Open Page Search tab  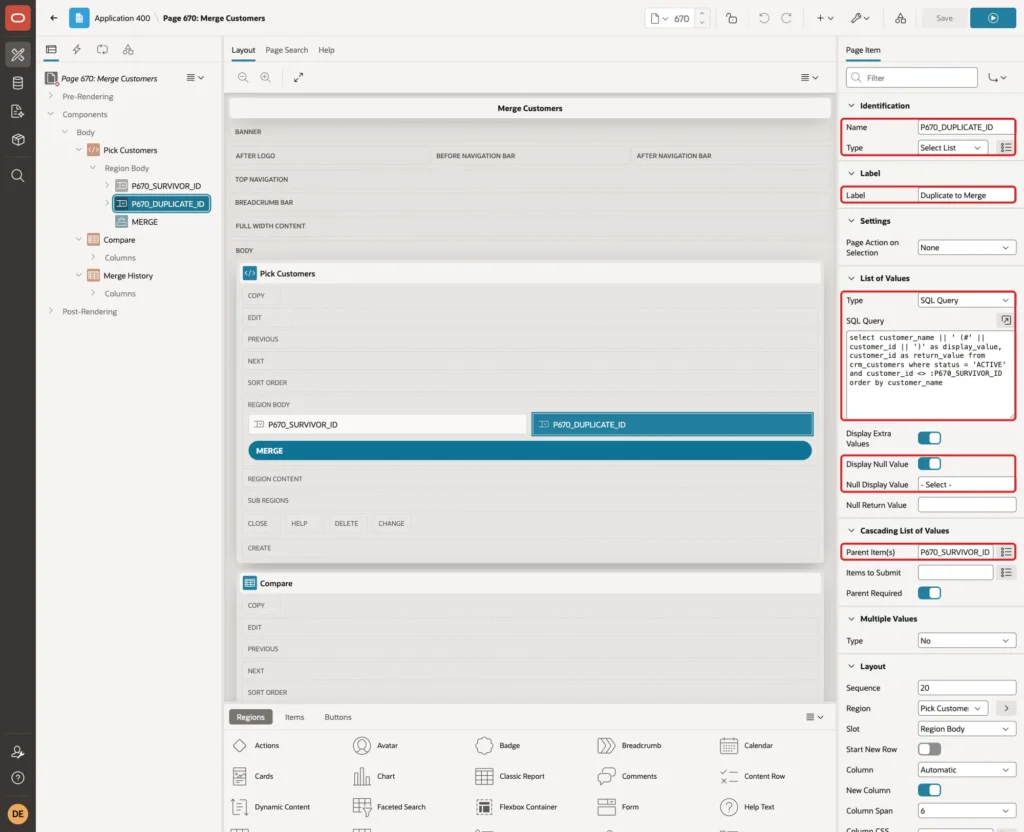(286, 50)
